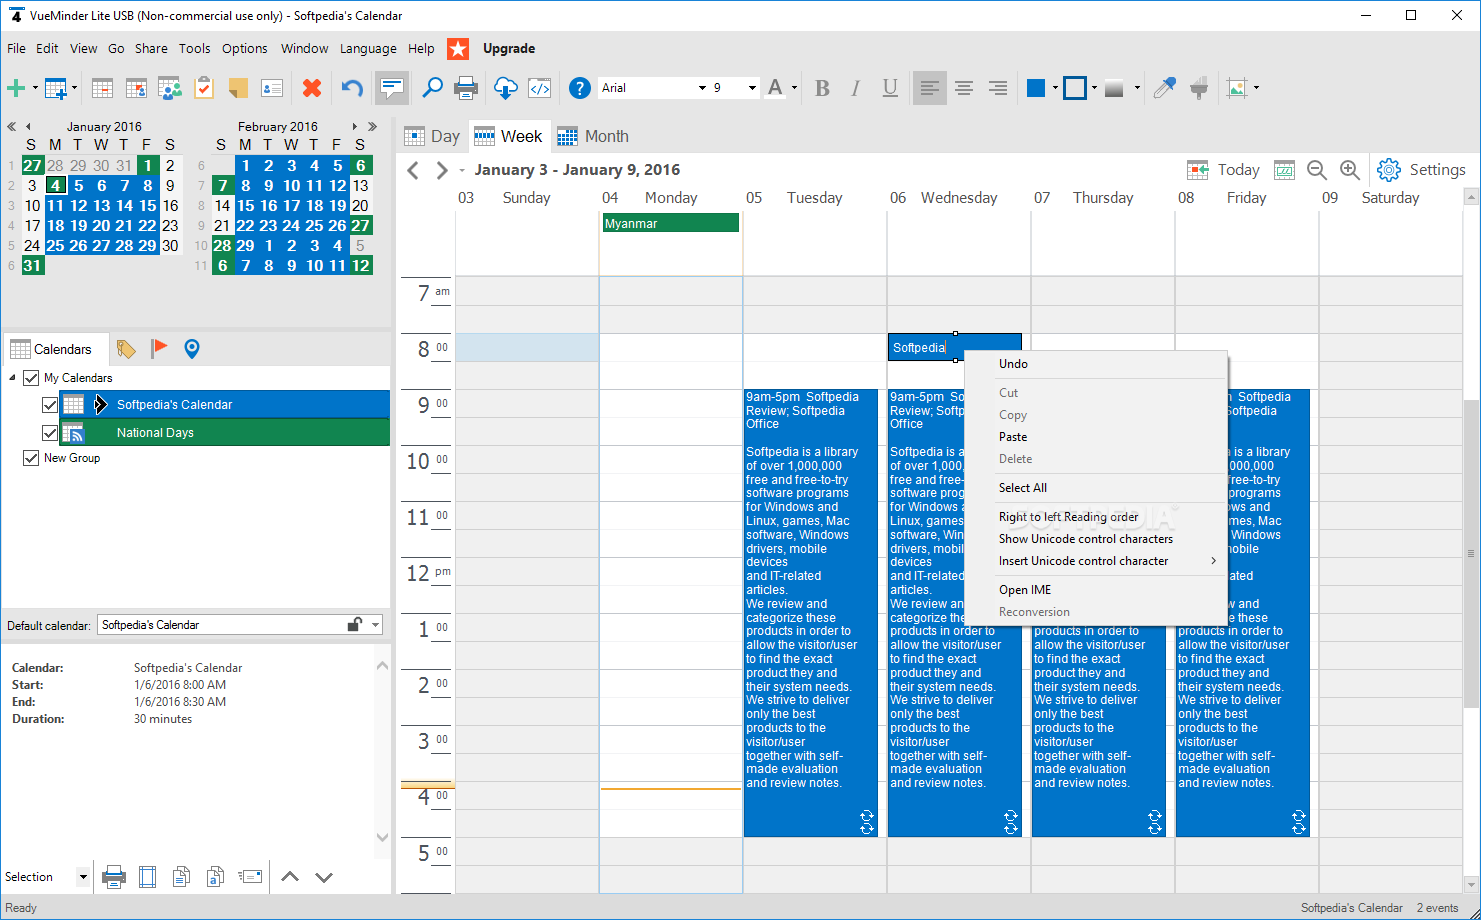The width and height of the screenshot is (1481, 920).
Task: Right align the text
Action: coord(998,88)
